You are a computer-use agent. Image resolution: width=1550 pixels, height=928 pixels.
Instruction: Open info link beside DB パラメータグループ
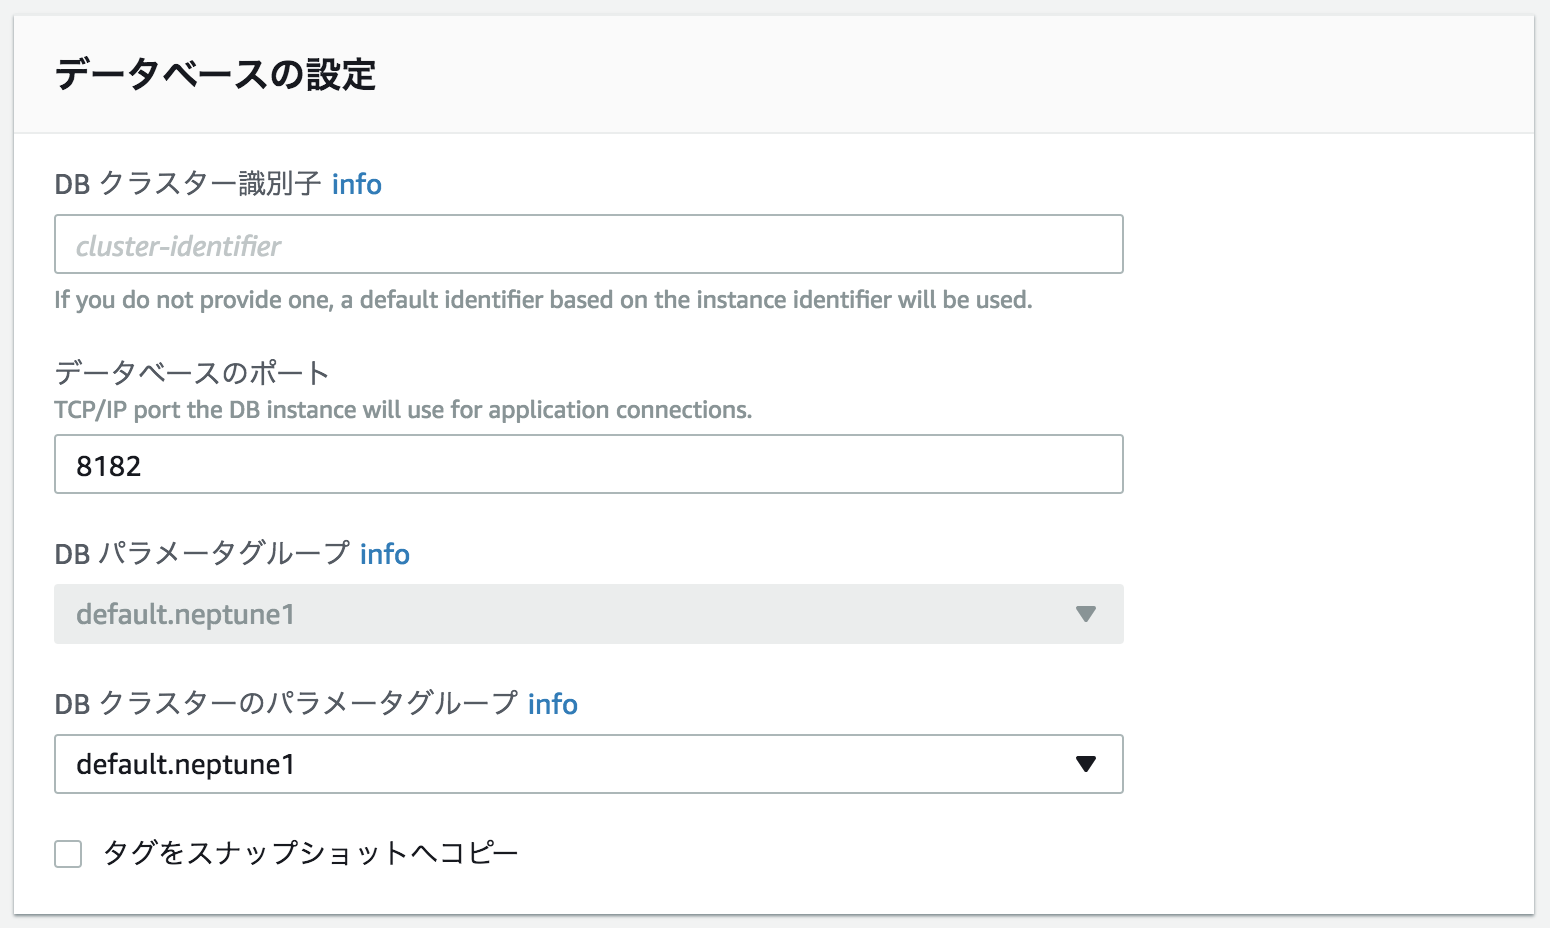tap(384, 554)
